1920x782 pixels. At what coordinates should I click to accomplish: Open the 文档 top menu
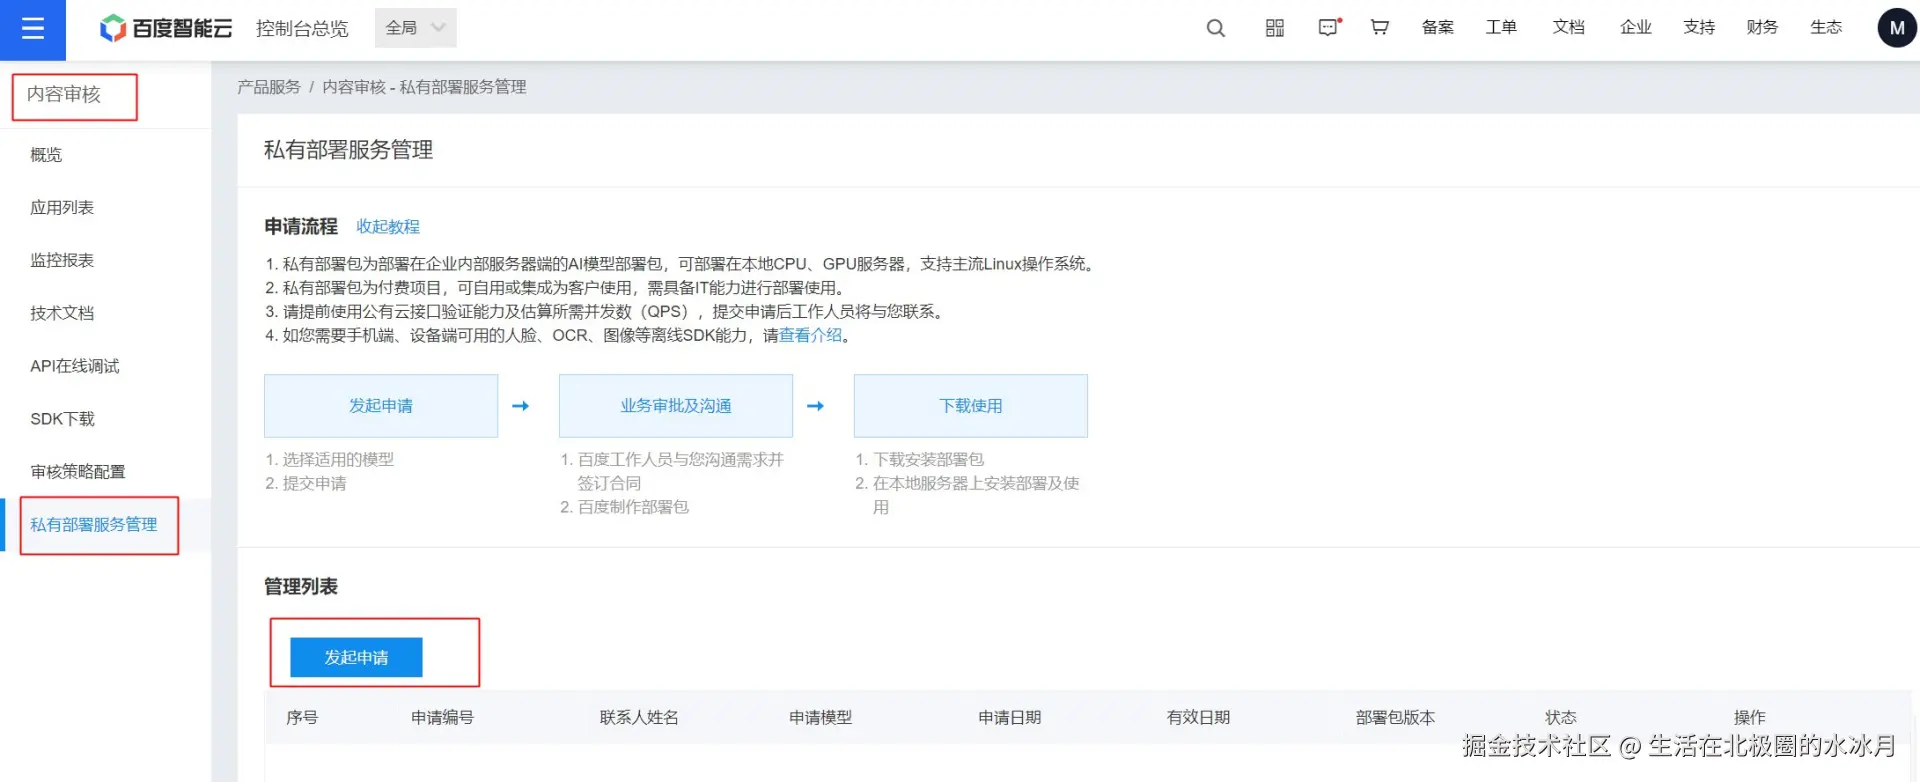[x=1569, y=28]
